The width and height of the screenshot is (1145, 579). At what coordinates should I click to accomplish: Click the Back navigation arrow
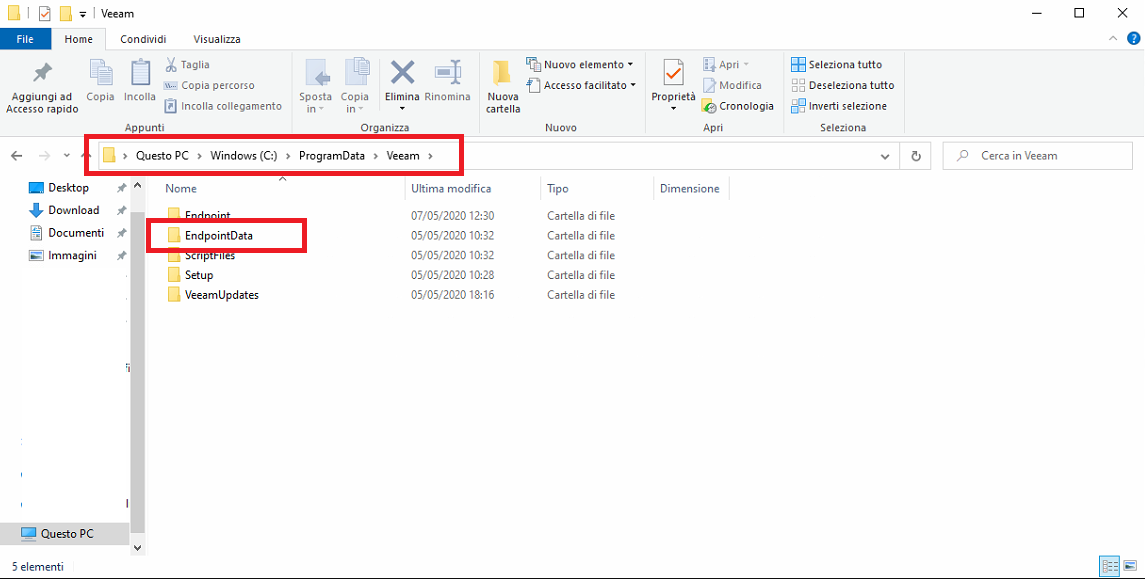pyautogui.click(x=18, y=156)
